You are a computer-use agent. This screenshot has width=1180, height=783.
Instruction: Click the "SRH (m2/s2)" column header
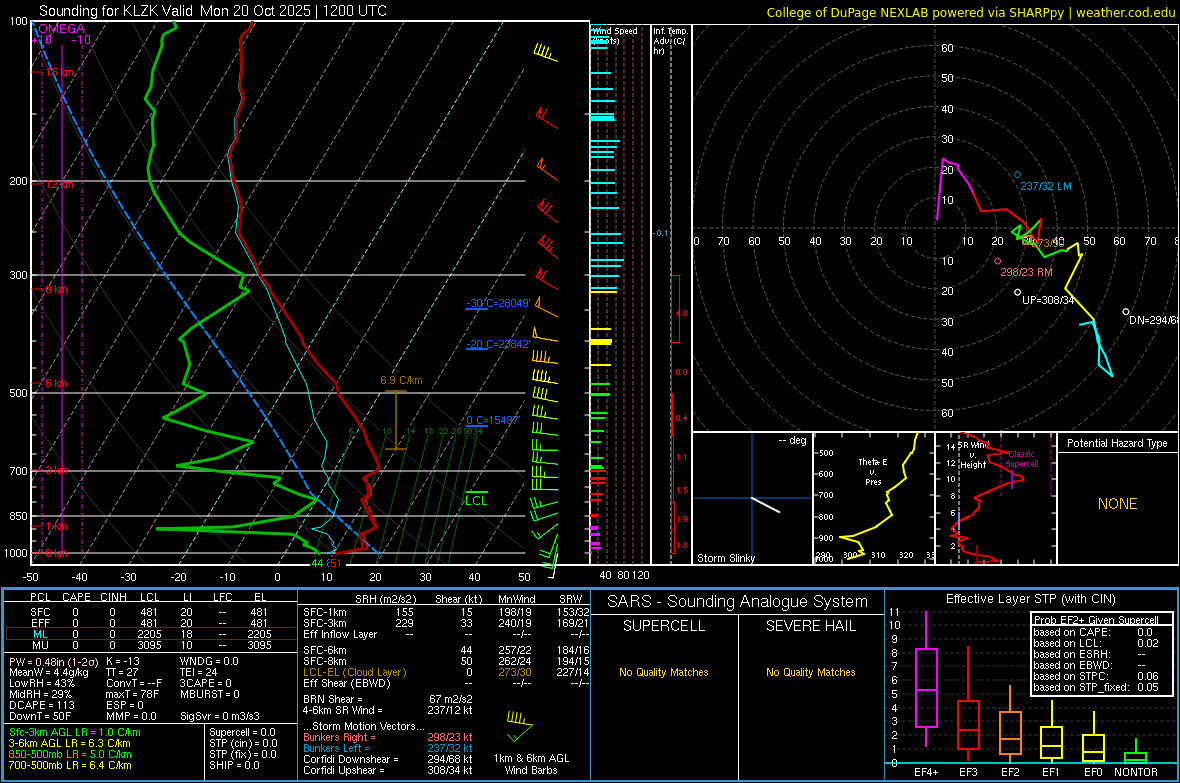(385, 599)
